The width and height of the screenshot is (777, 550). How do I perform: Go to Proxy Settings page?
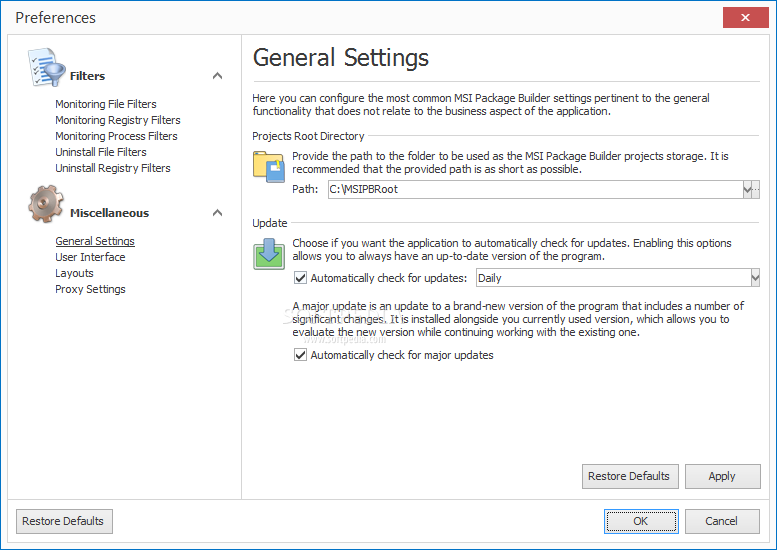90,289
